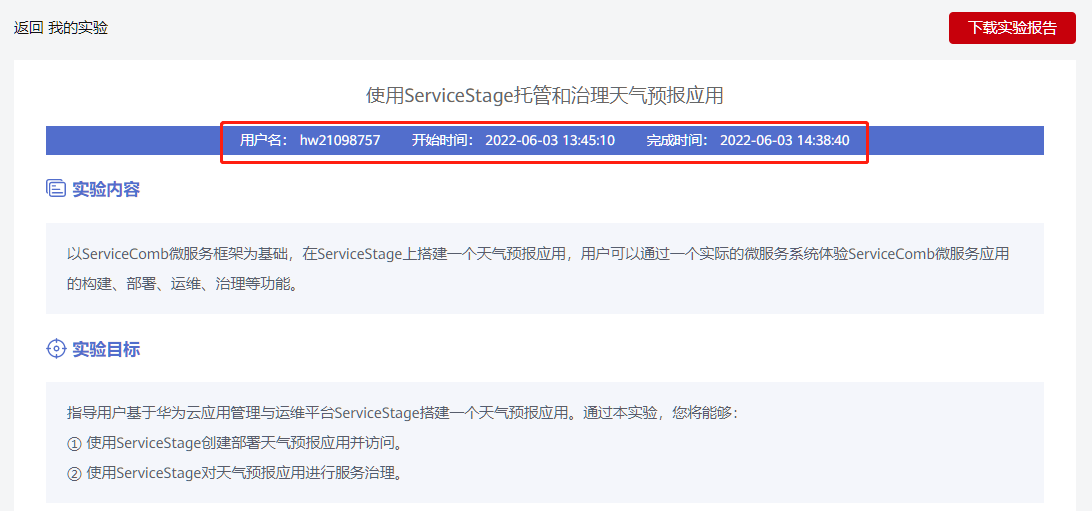Click objective ① 使用ServiceStage创建部署天气预报应用并访问
This screenshot has height=511, width=1092.
(x=235, y=443)
